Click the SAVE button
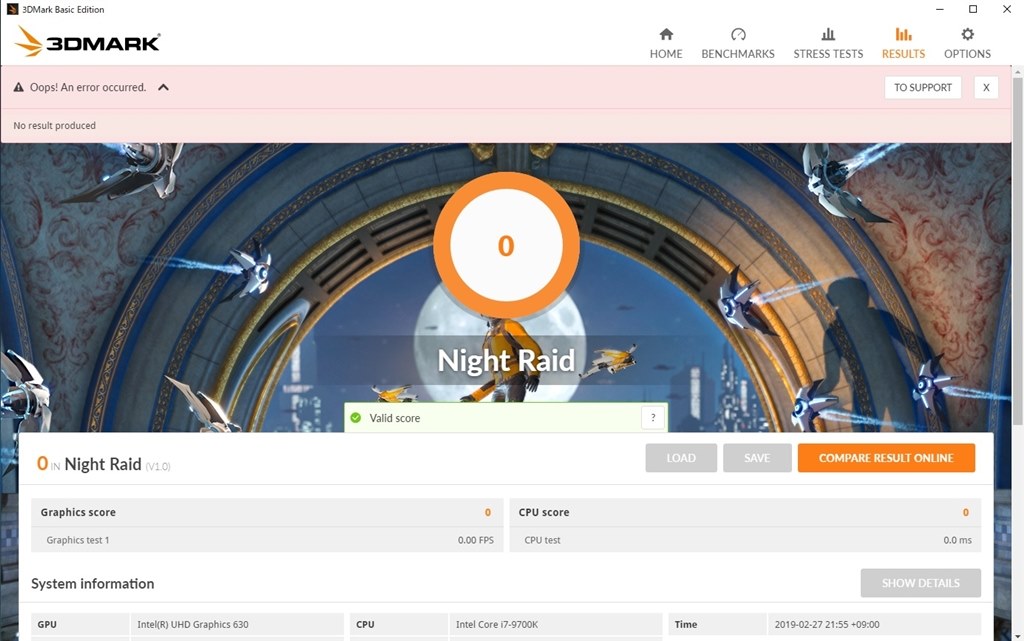Image resolution: width=1024 pixels, height=641 pixels. 757,458
